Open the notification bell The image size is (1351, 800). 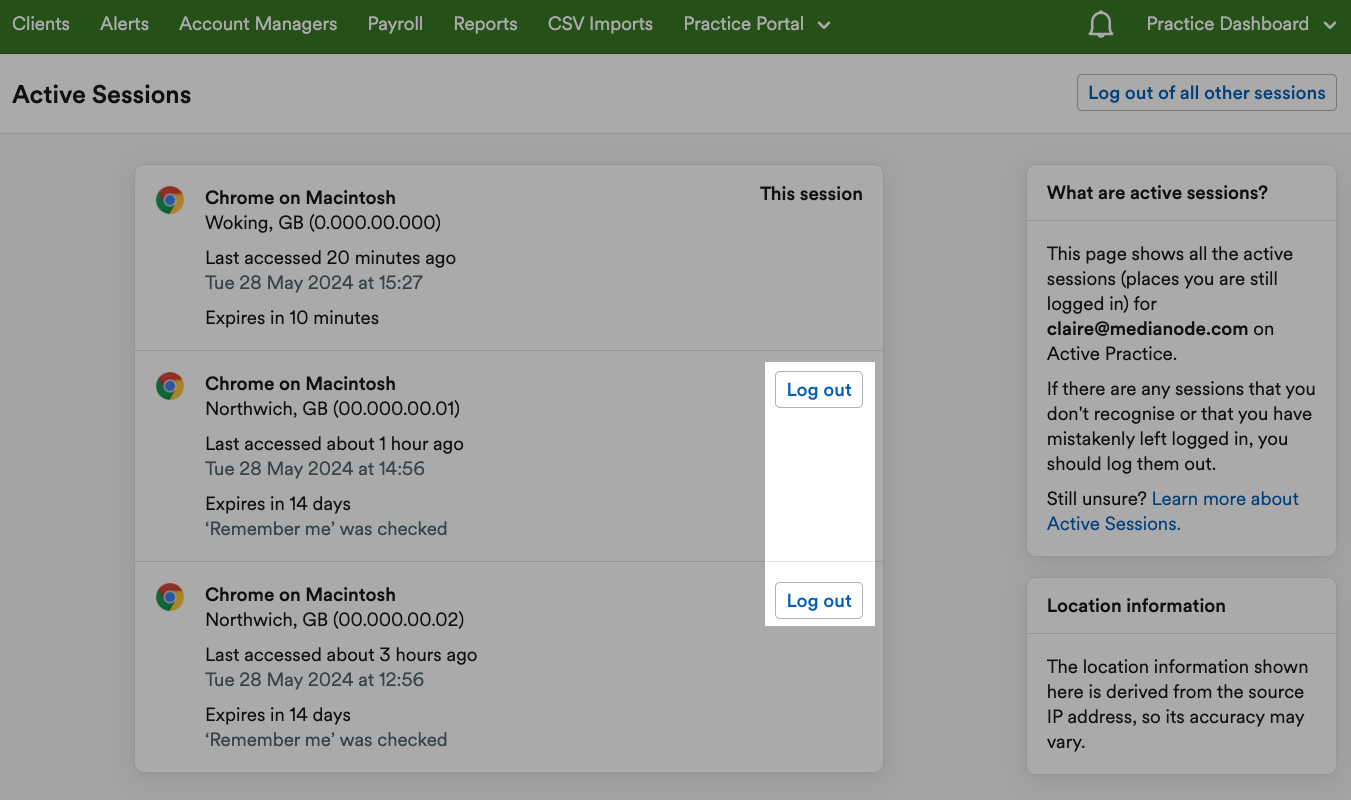click(x=1101, y=24)
